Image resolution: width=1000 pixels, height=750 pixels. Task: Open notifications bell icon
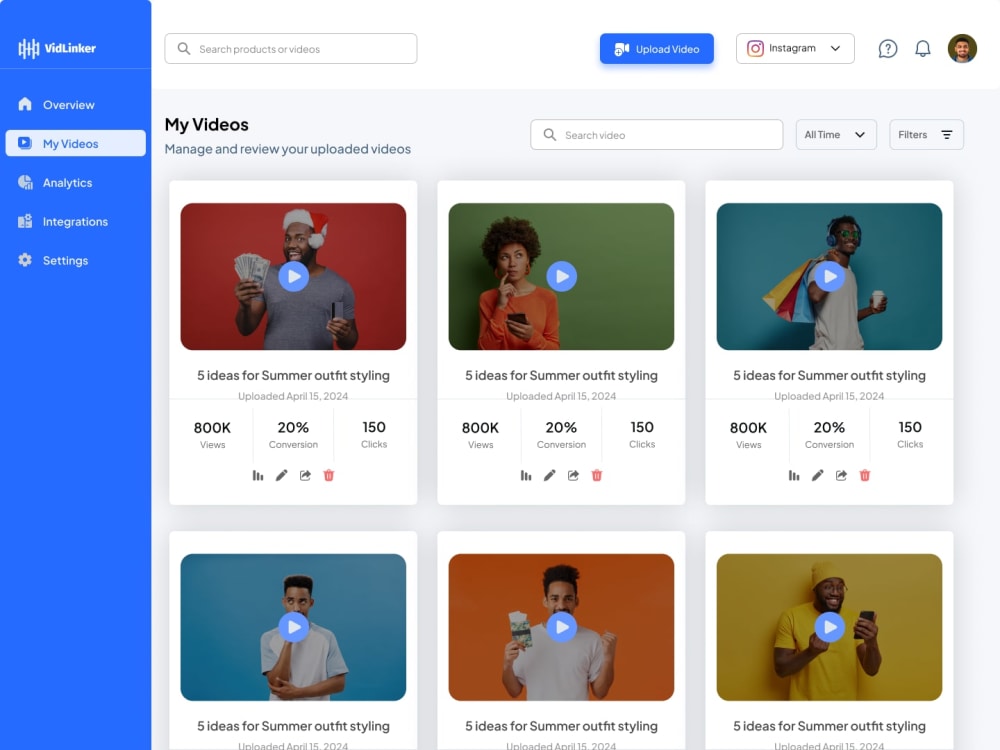(923, 49)
